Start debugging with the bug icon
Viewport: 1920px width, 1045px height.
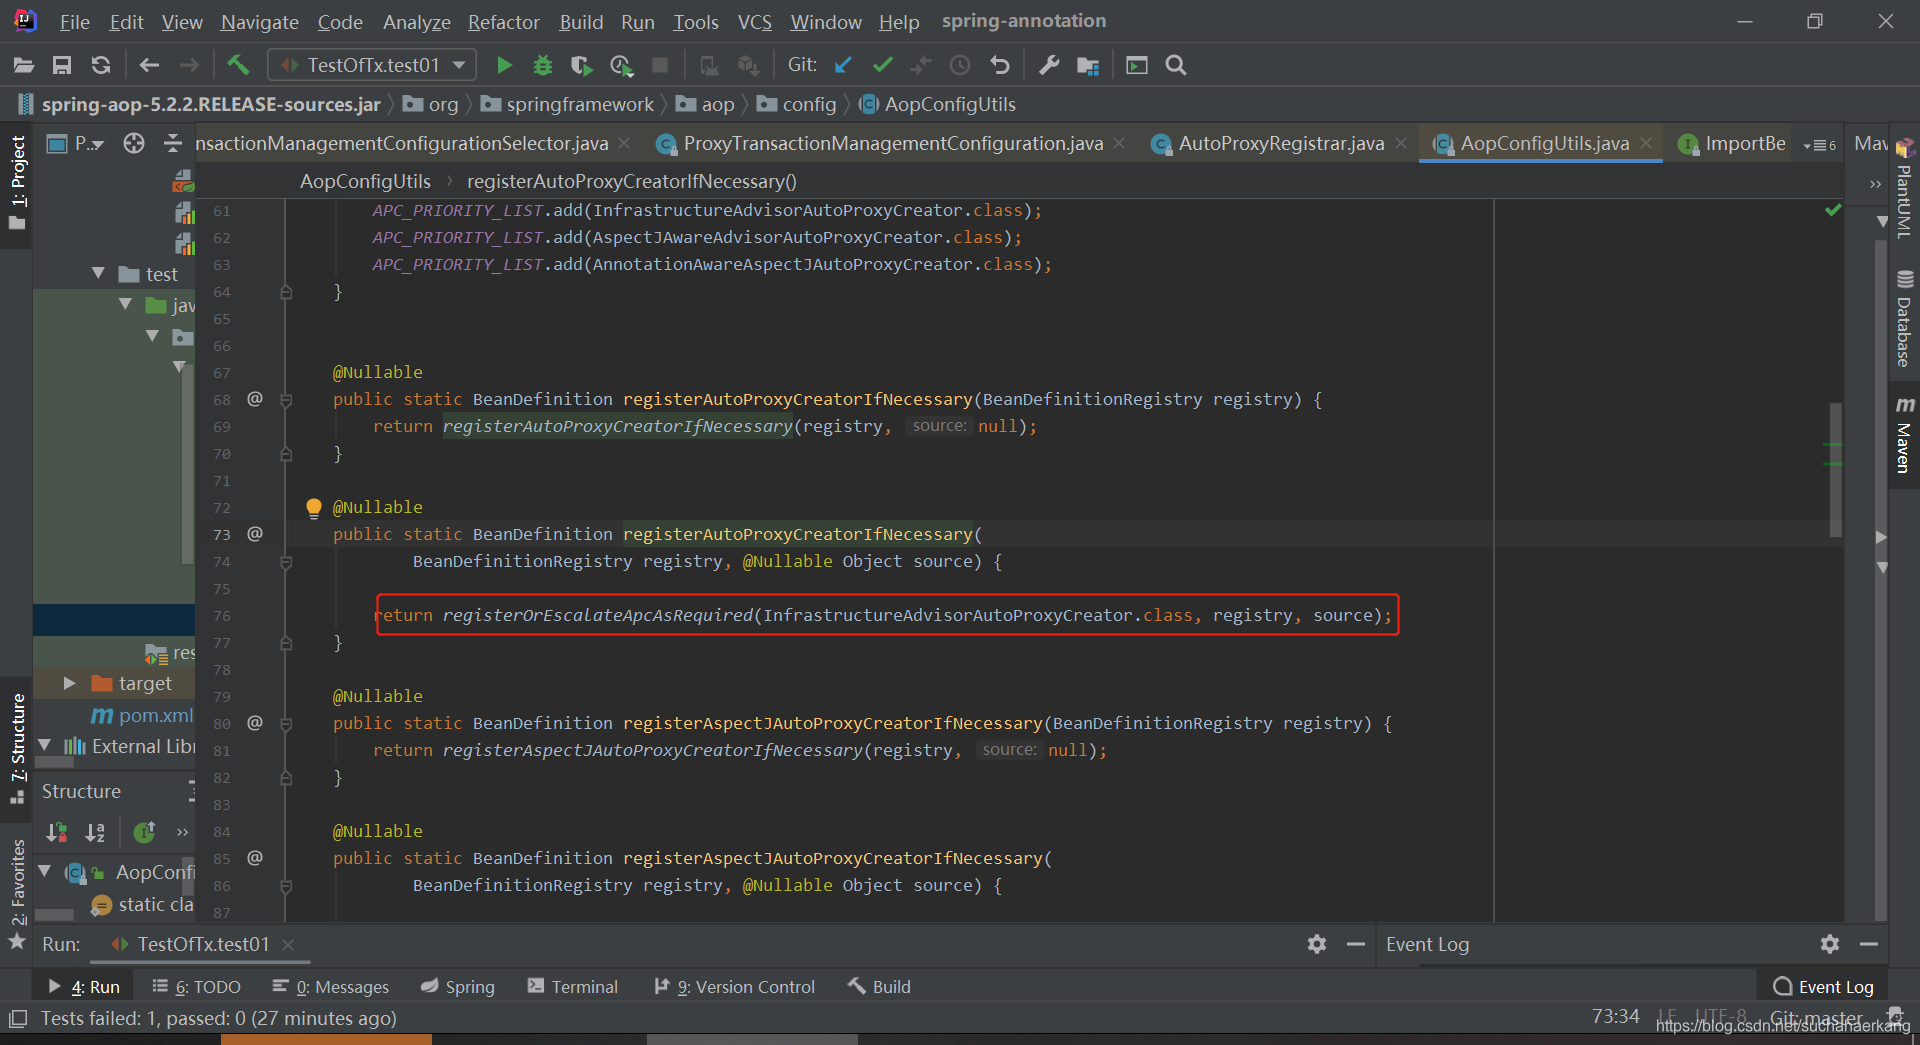click(543, 65)
